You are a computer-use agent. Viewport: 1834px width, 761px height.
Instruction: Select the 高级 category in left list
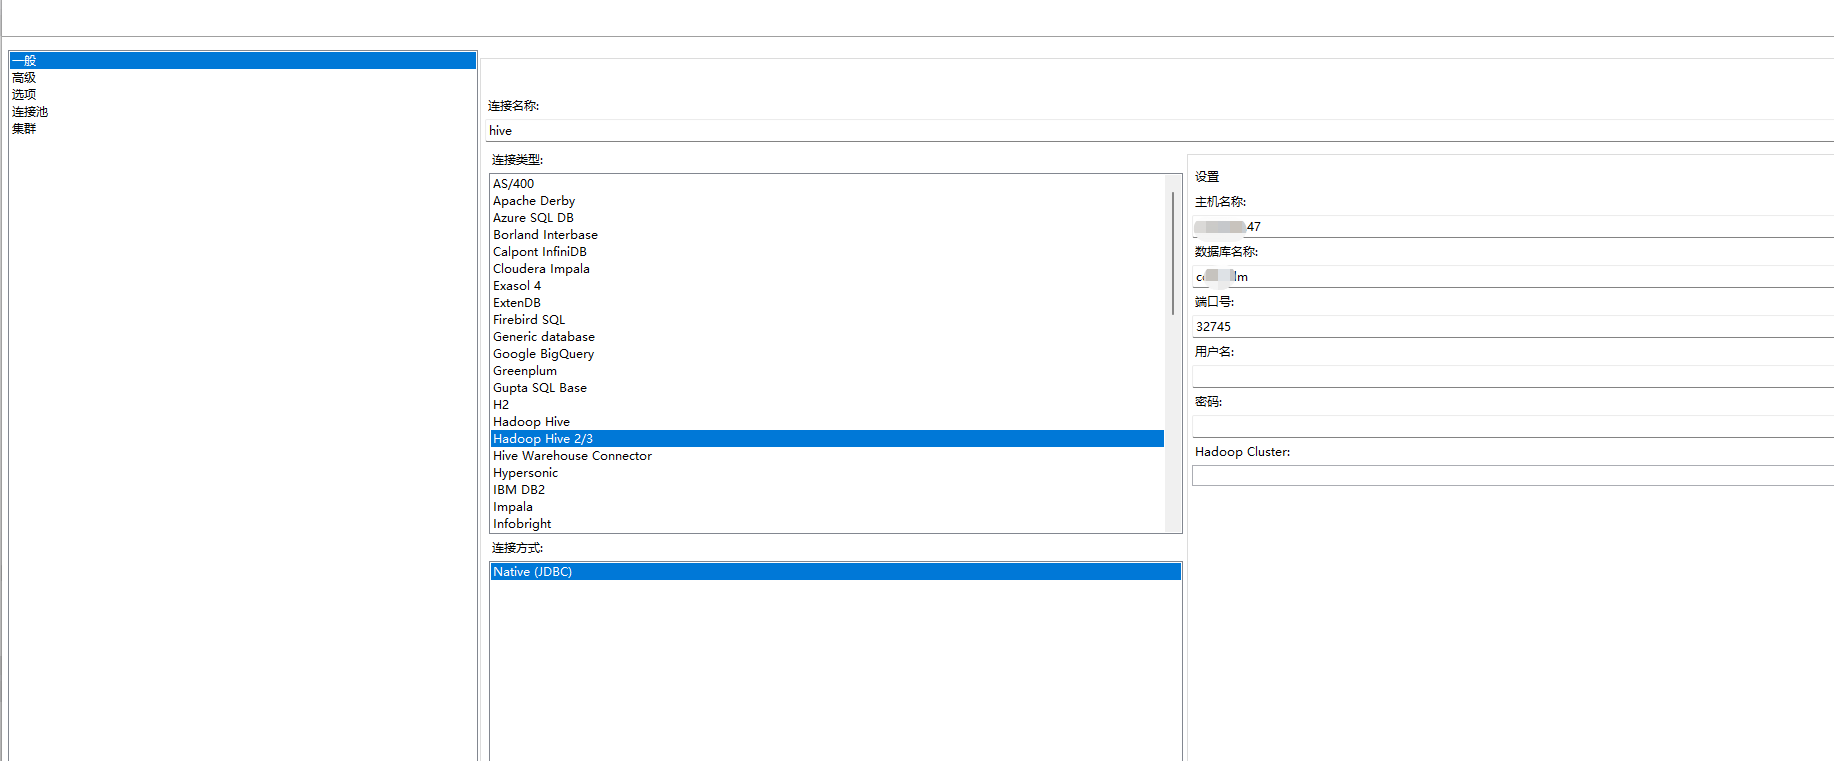pyautogui.click(x=24, y=78)
